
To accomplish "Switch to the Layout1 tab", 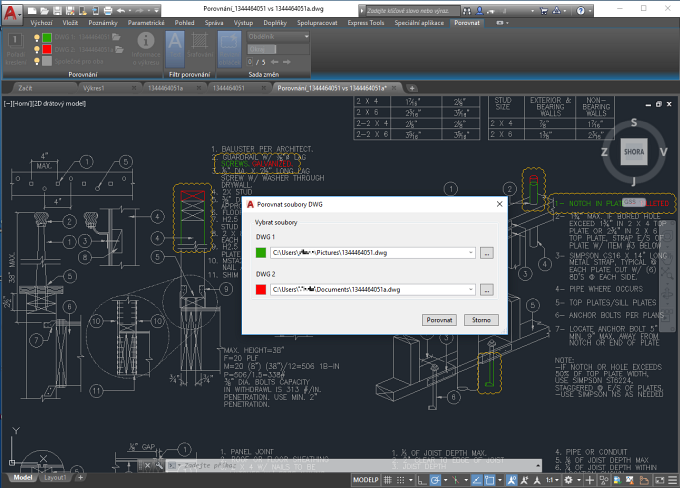I will [55, 477].
